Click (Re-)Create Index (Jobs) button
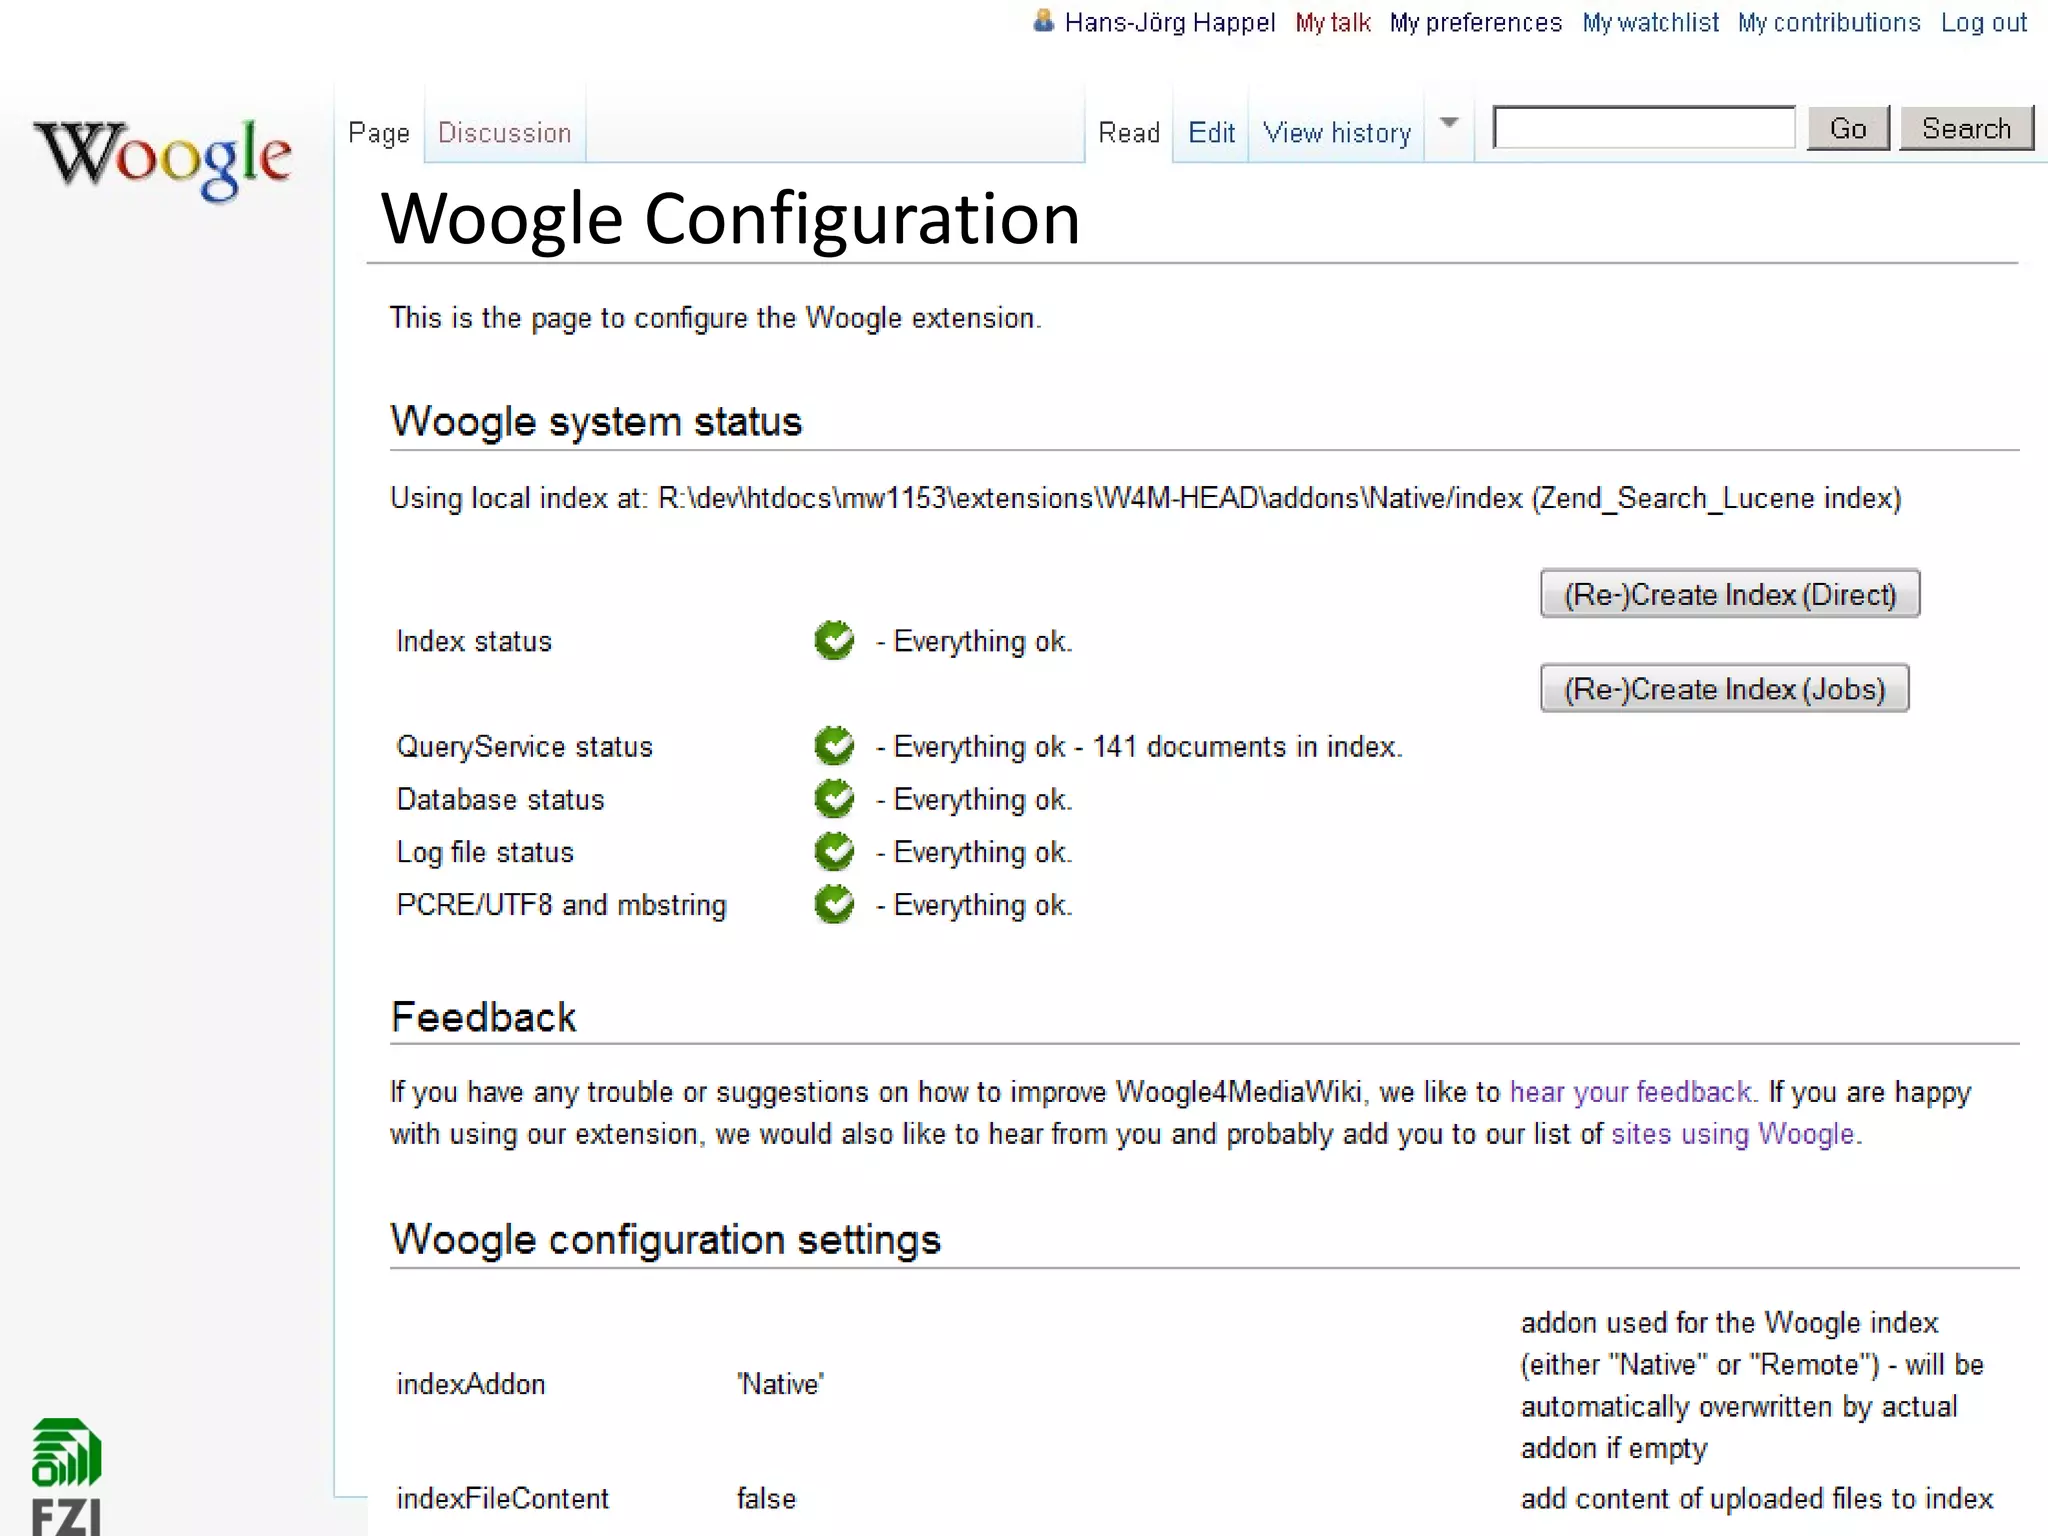 coord(1724,688)
